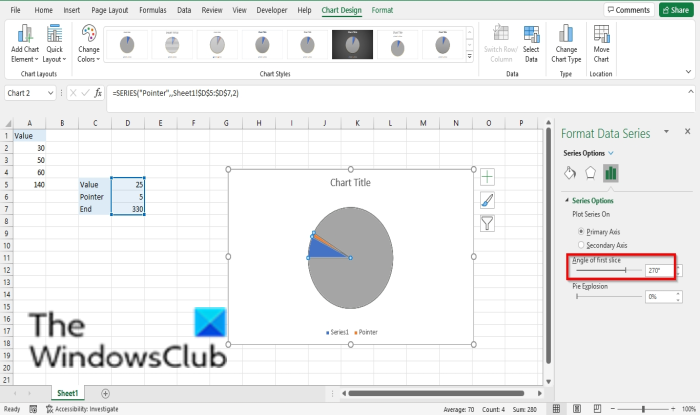Open Format Data Series pane options arrow
700x415 pixels.
tap(666, 131)
